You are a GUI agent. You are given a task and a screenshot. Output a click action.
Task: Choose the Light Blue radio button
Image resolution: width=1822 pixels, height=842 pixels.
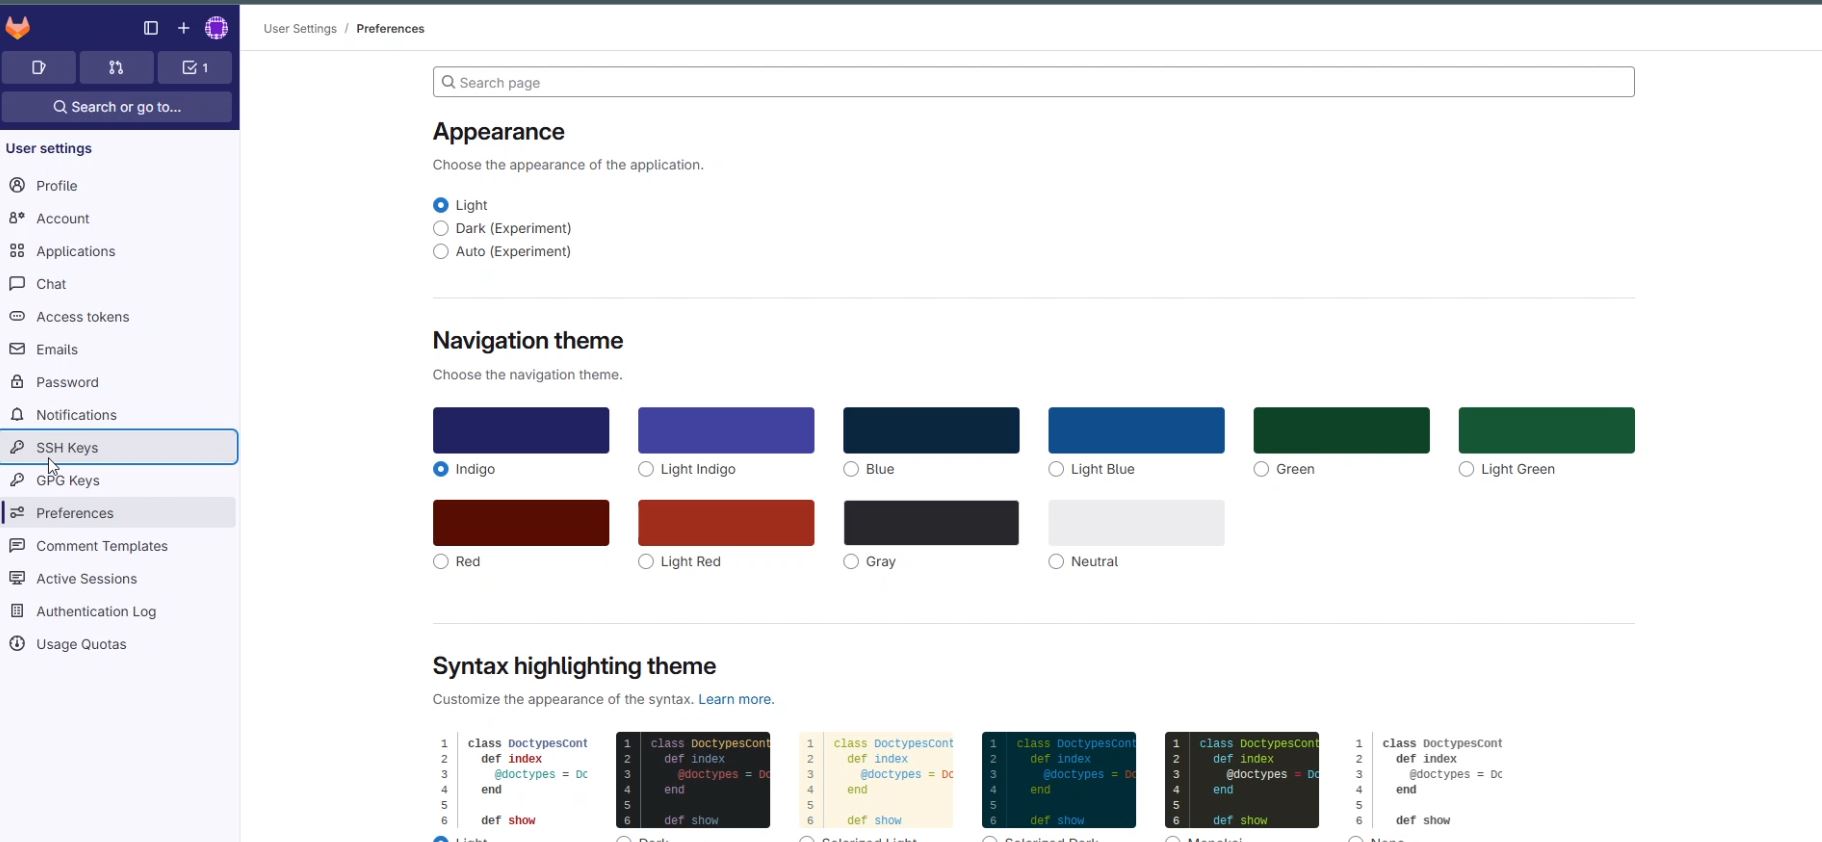(1056, 469)
